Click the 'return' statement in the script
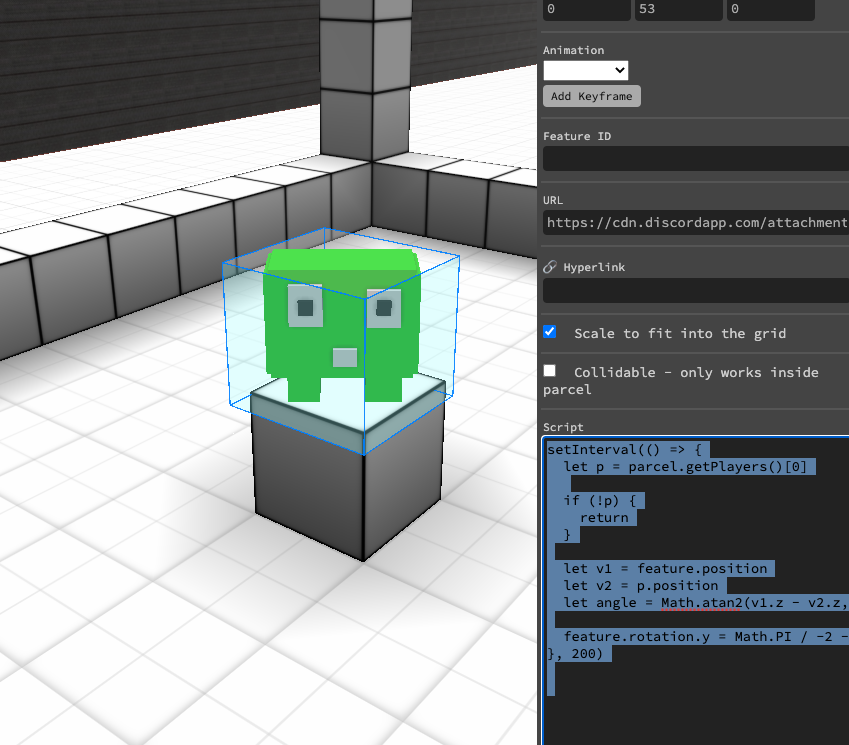The image size is (849, 745). tap(604, 517)
